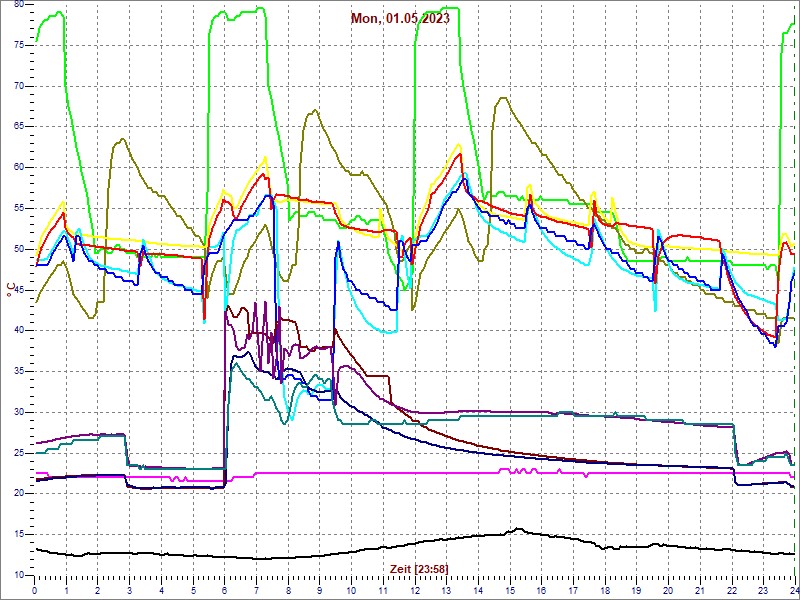Select hour 24 on the time axis
Screen dimensions: 800x600
coord(793,589)
